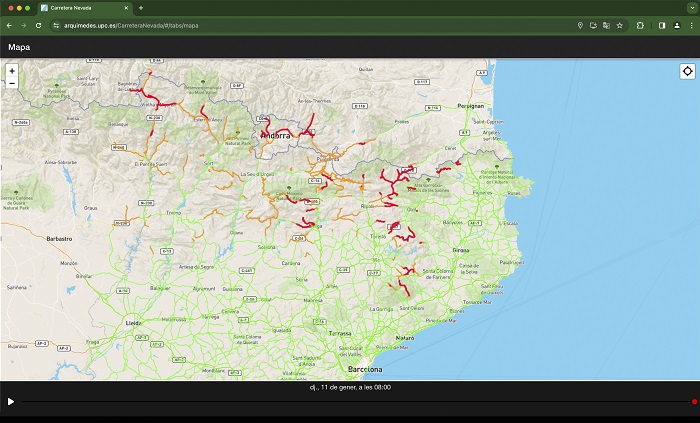
Task: Zoom out of the map
Action: (x=11, y=83)
